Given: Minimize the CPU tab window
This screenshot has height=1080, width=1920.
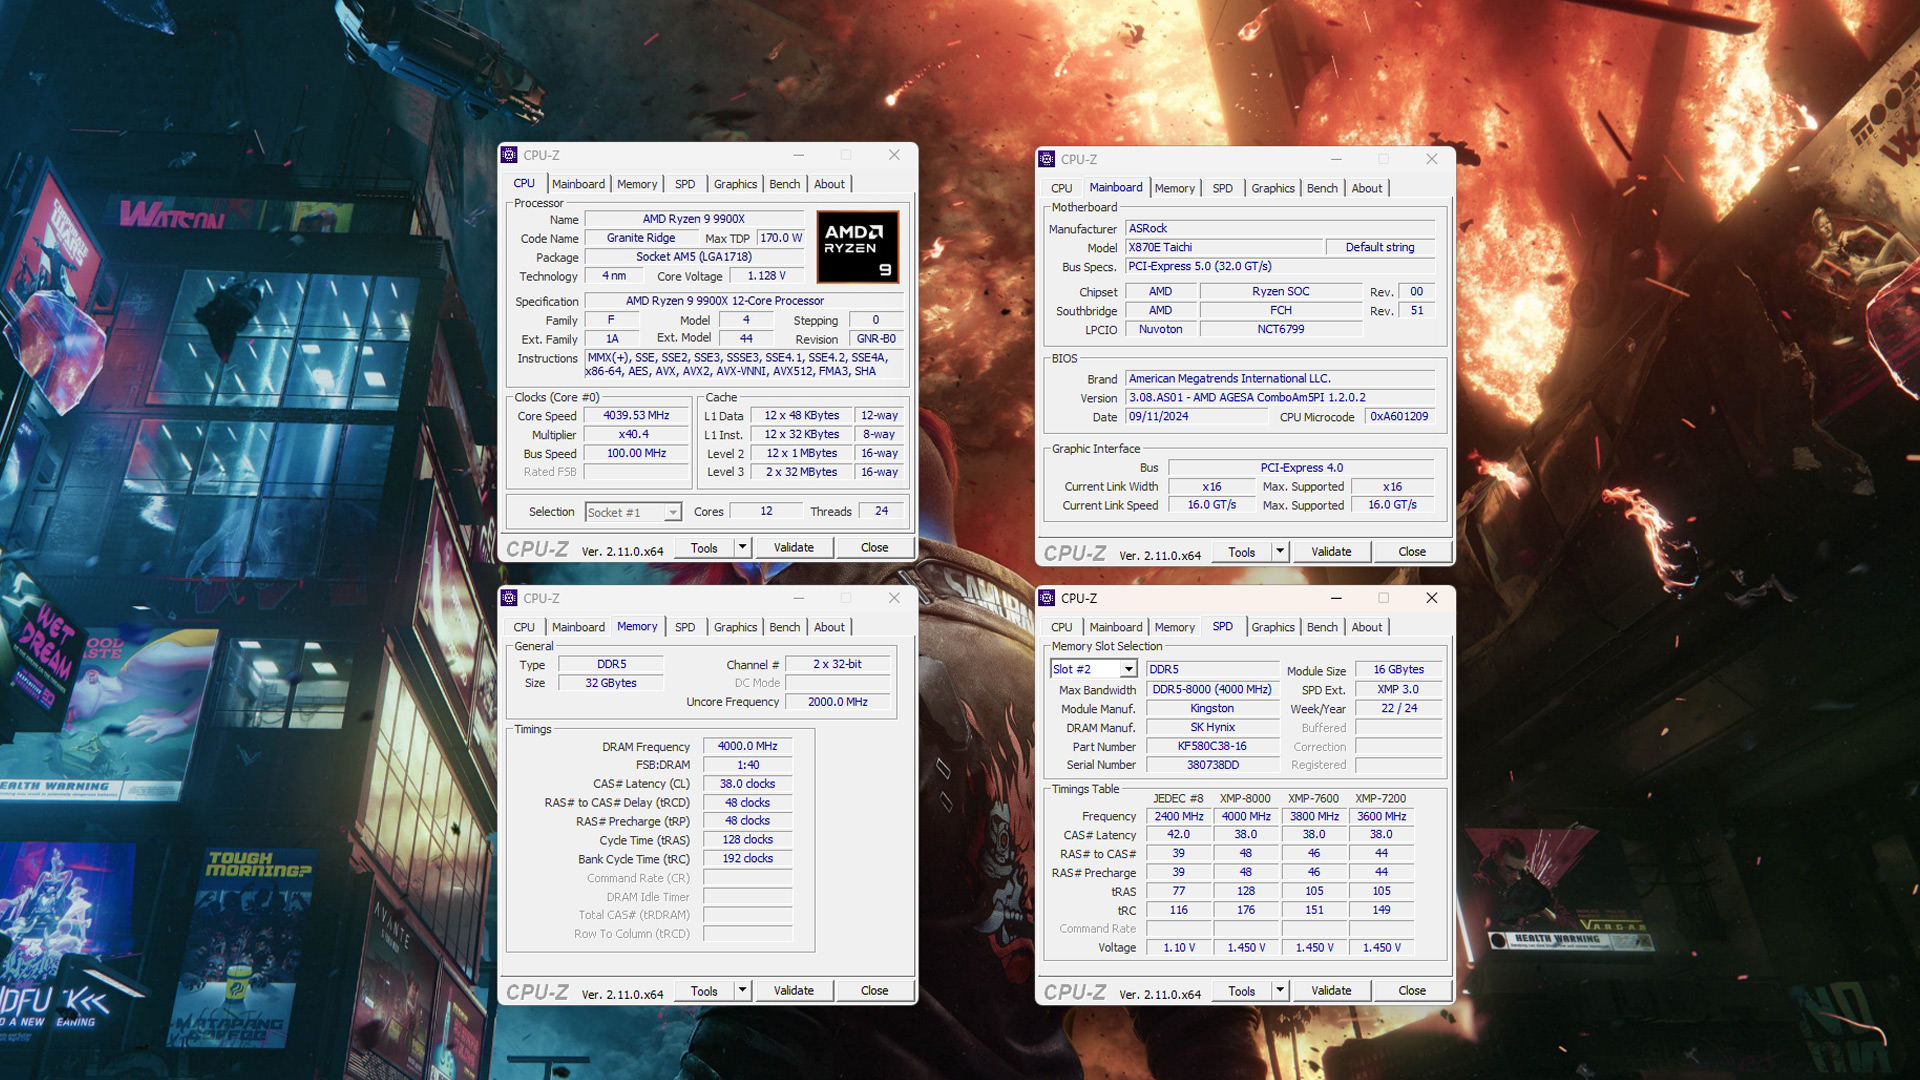Looking at the screenshot, I should tap(798, 155).
